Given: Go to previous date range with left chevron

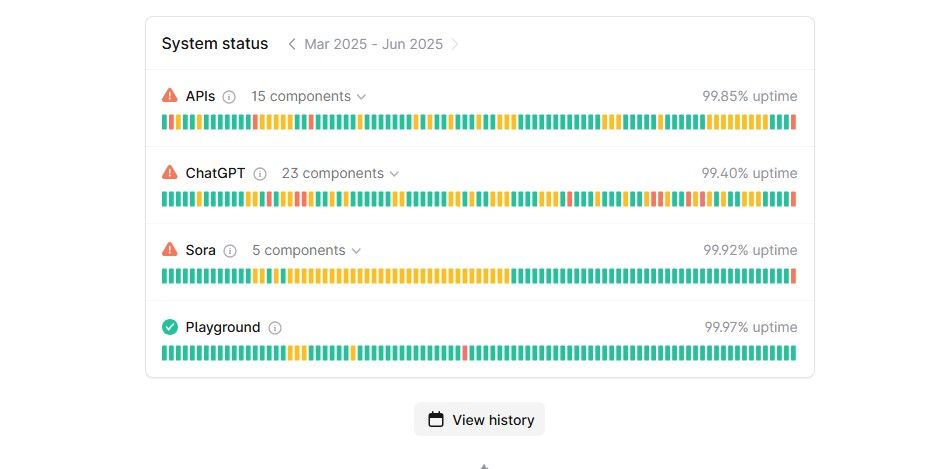Looking at the screenshot, I should coord(292,44).
